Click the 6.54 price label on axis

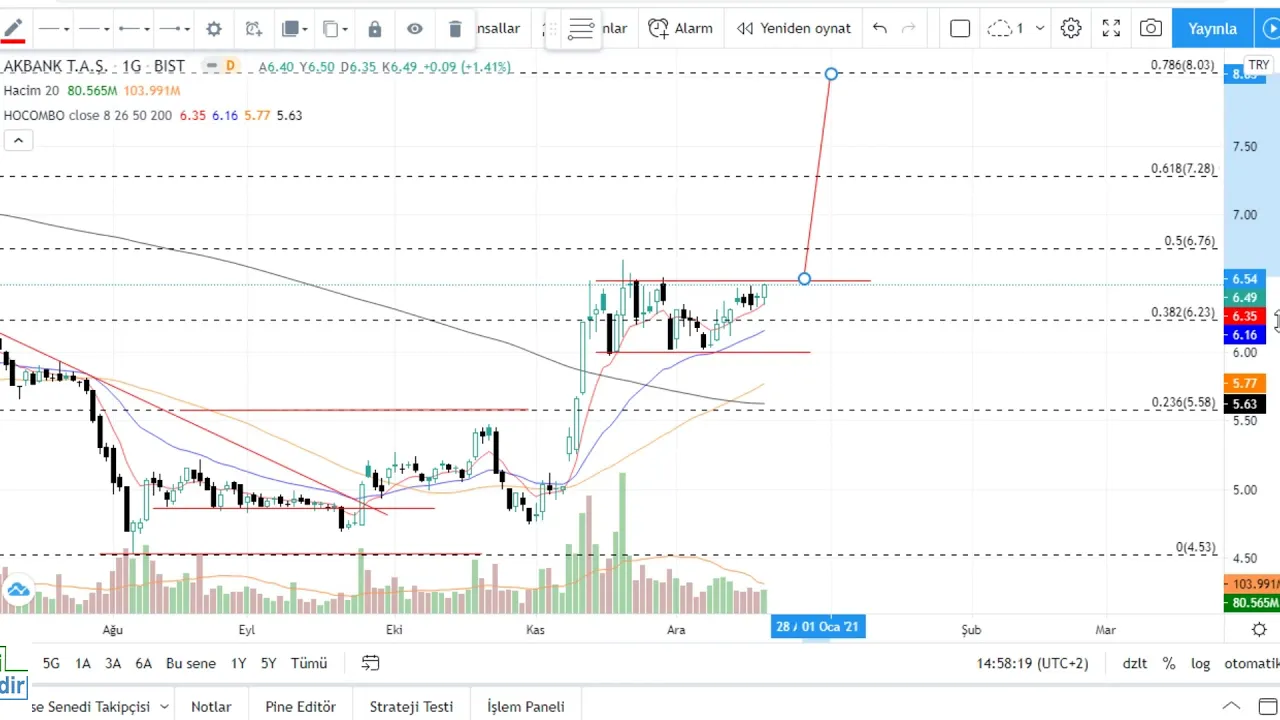tap(1245, 278)
